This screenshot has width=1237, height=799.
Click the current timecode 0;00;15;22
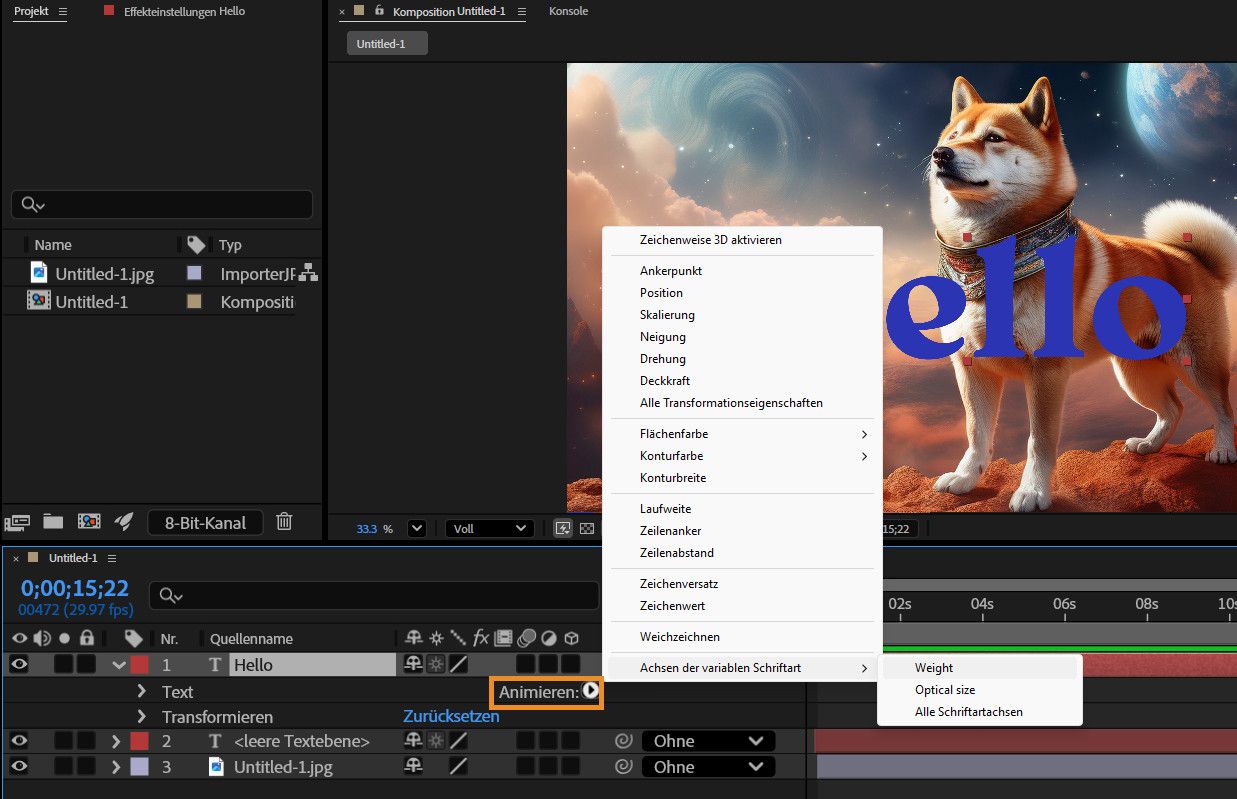[x=75, y=588]
